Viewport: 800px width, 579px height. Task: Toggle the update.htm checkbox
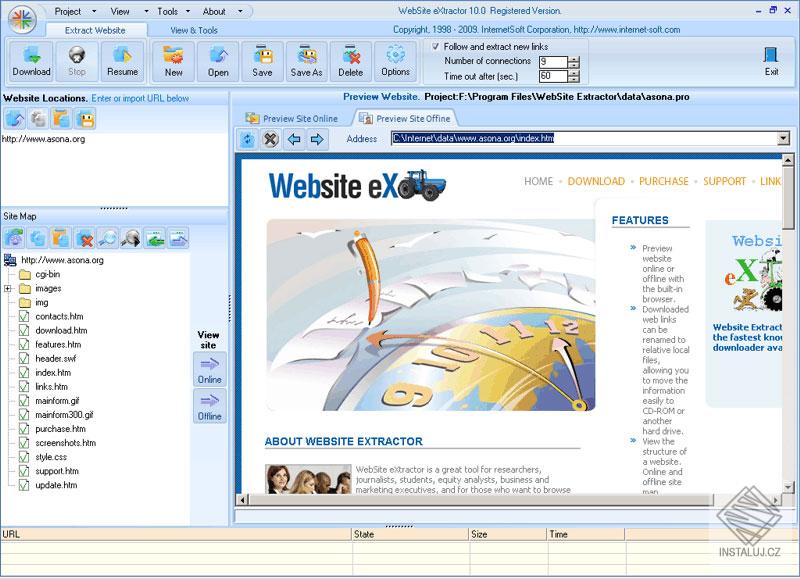[x=23, y=485]
